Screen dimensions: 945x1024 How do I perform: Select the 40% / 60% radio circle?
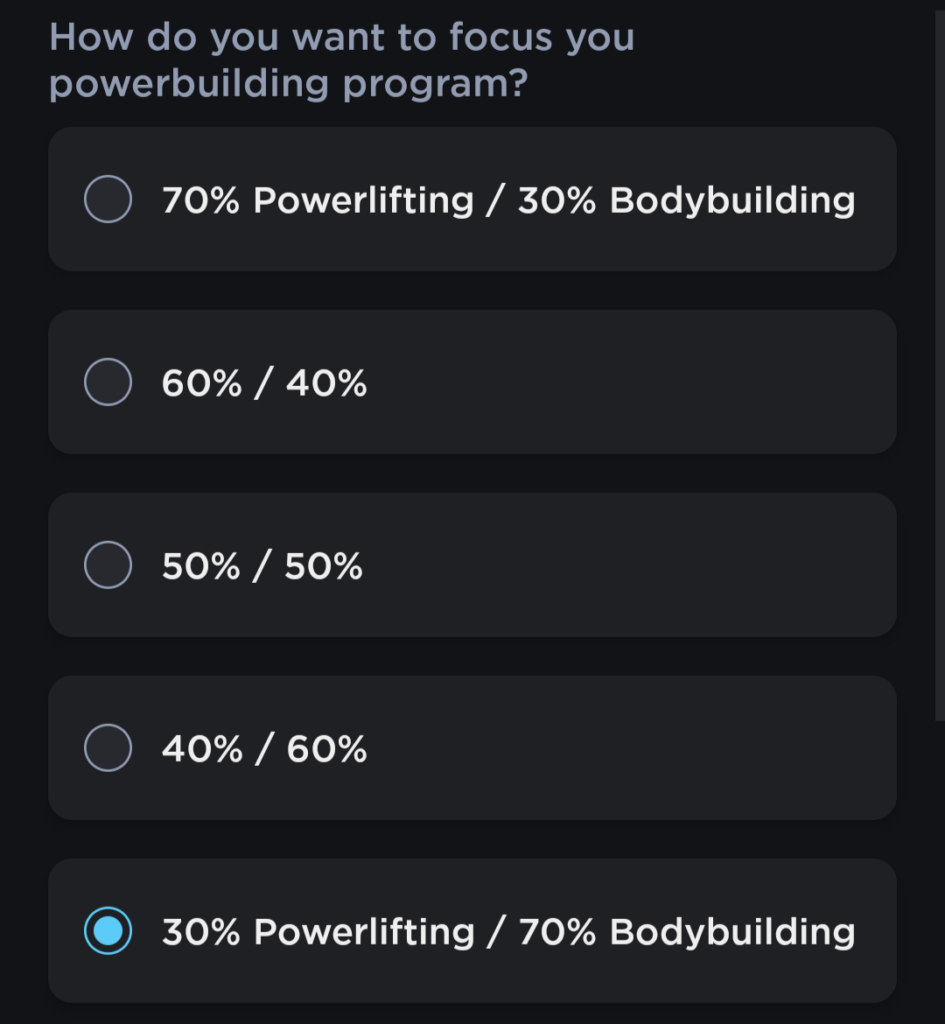tap(108, 748)
